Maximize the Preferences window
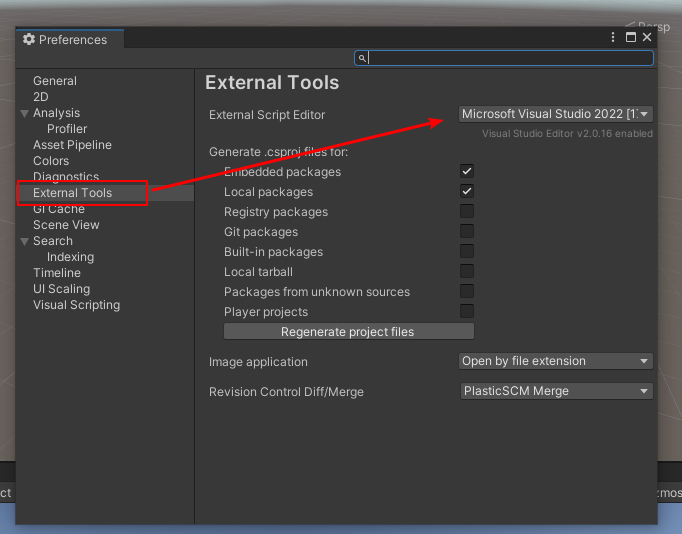 coord(631,37)
